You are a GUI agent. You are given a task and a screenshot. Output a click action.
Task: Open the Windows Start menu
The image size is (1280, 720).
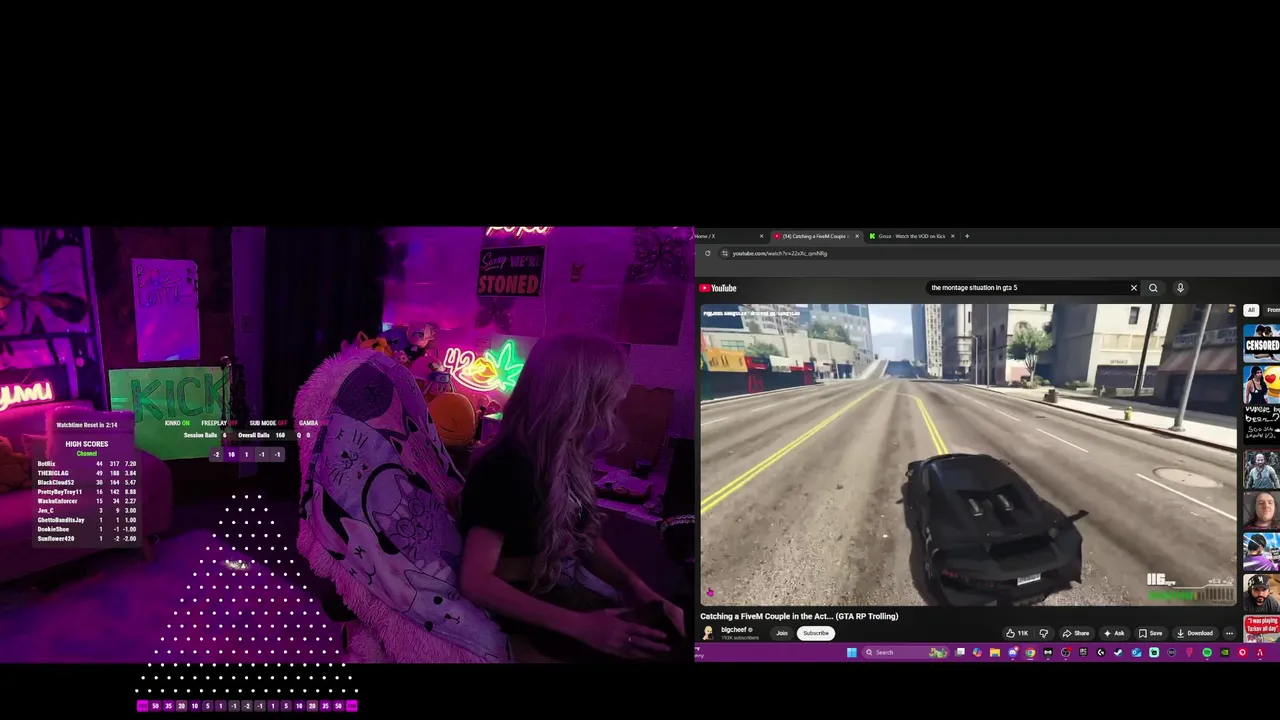pyautogui.click(x=852, y=653)
